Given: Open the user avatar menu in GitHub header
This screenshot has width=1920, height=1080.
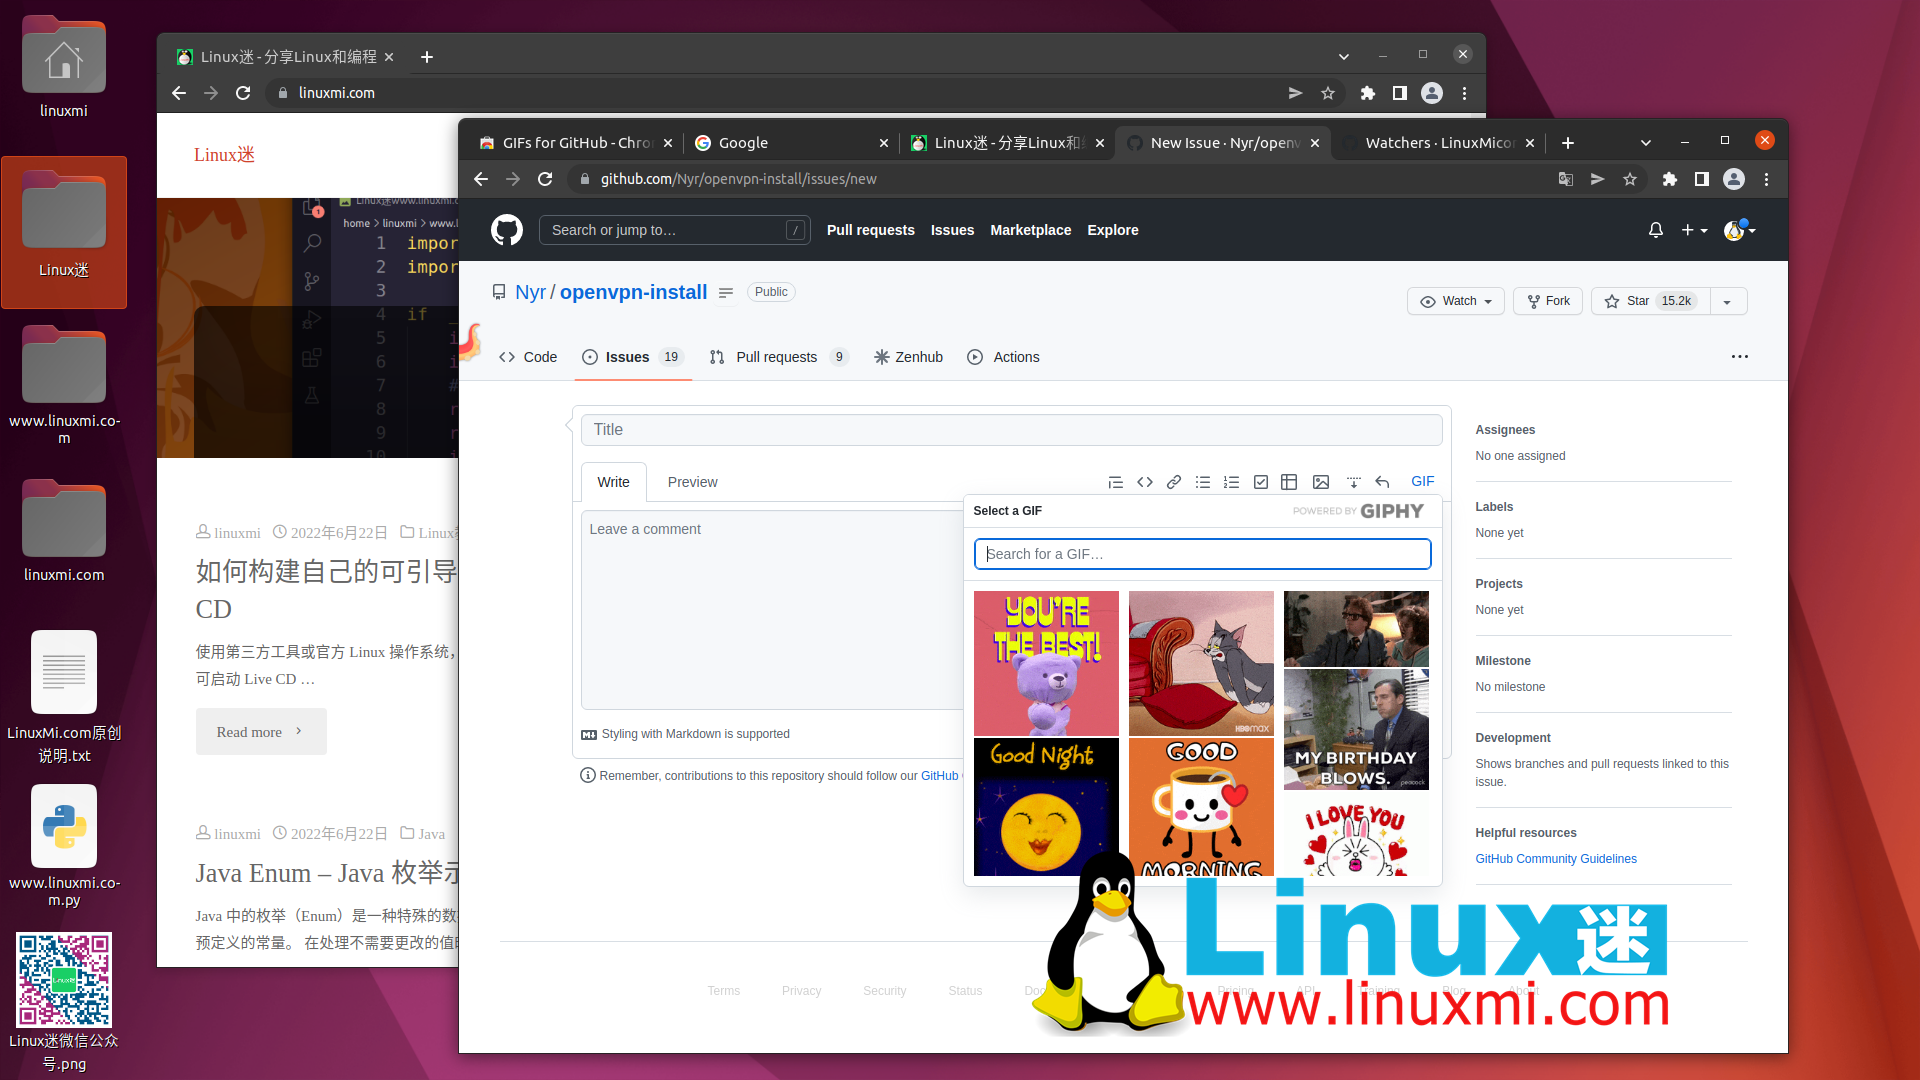Looking at the screenshot, I should (1740, 230).
